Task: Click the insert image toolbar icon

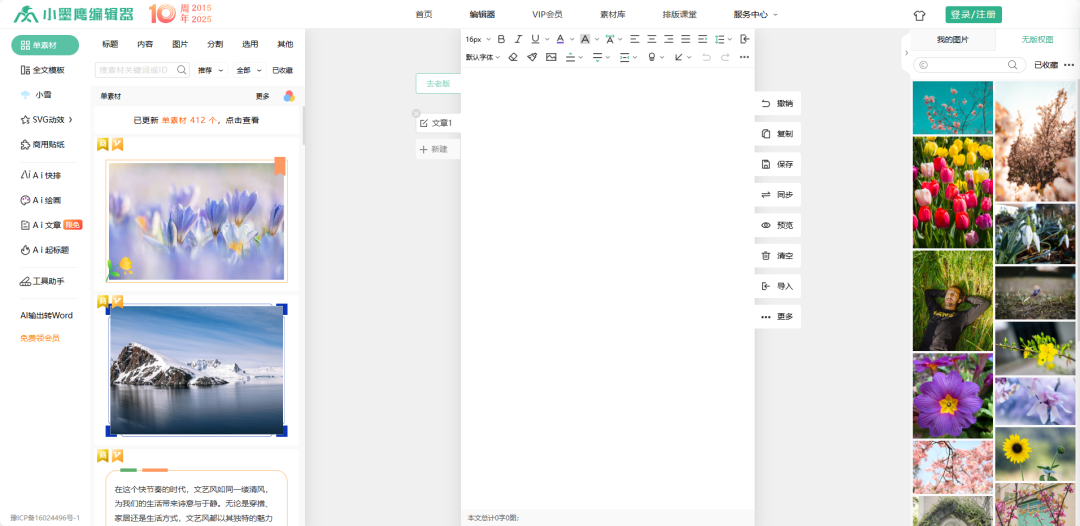Action: [x=551, y=57]
